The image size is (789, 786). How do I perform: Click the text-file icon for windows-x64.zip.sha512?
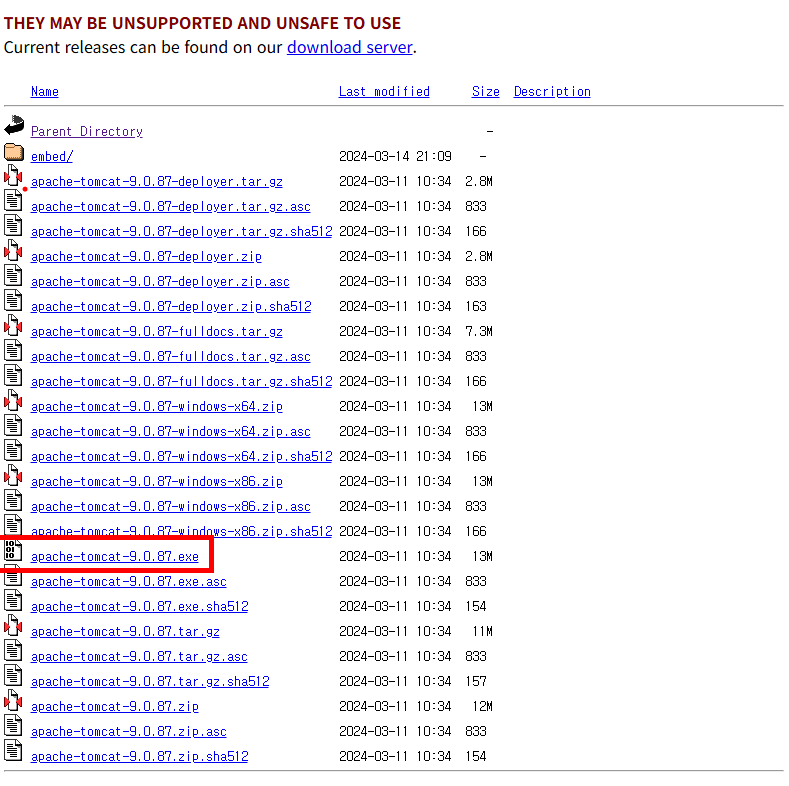coord(13,450)
